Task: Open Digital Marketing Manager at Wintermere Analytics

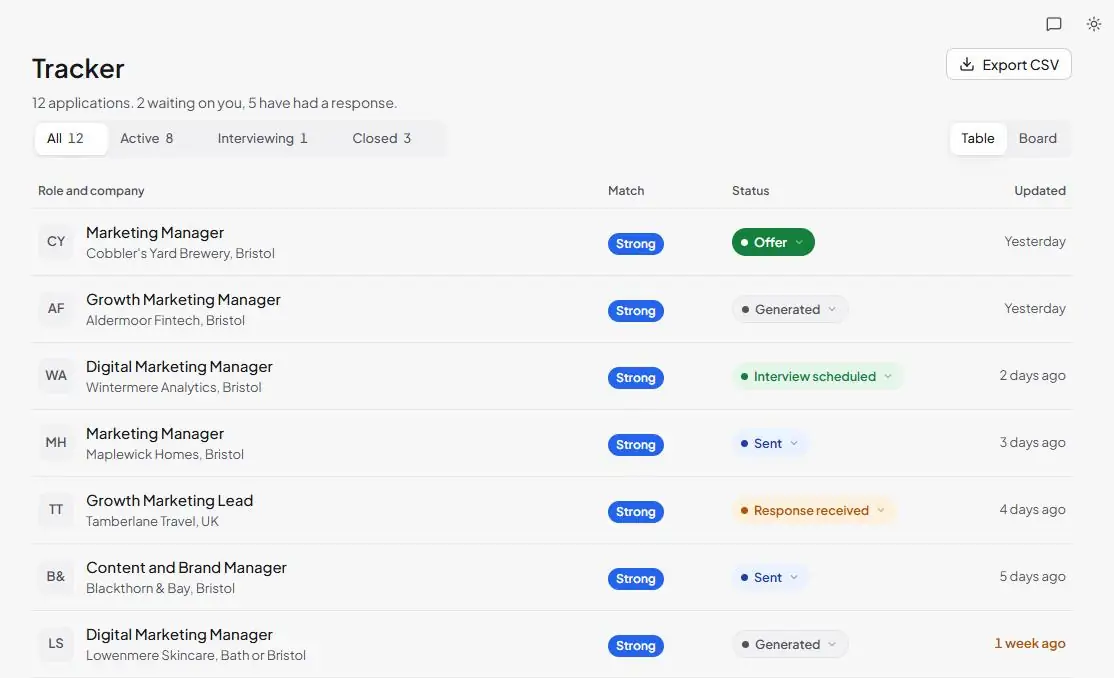Action: 179,367
